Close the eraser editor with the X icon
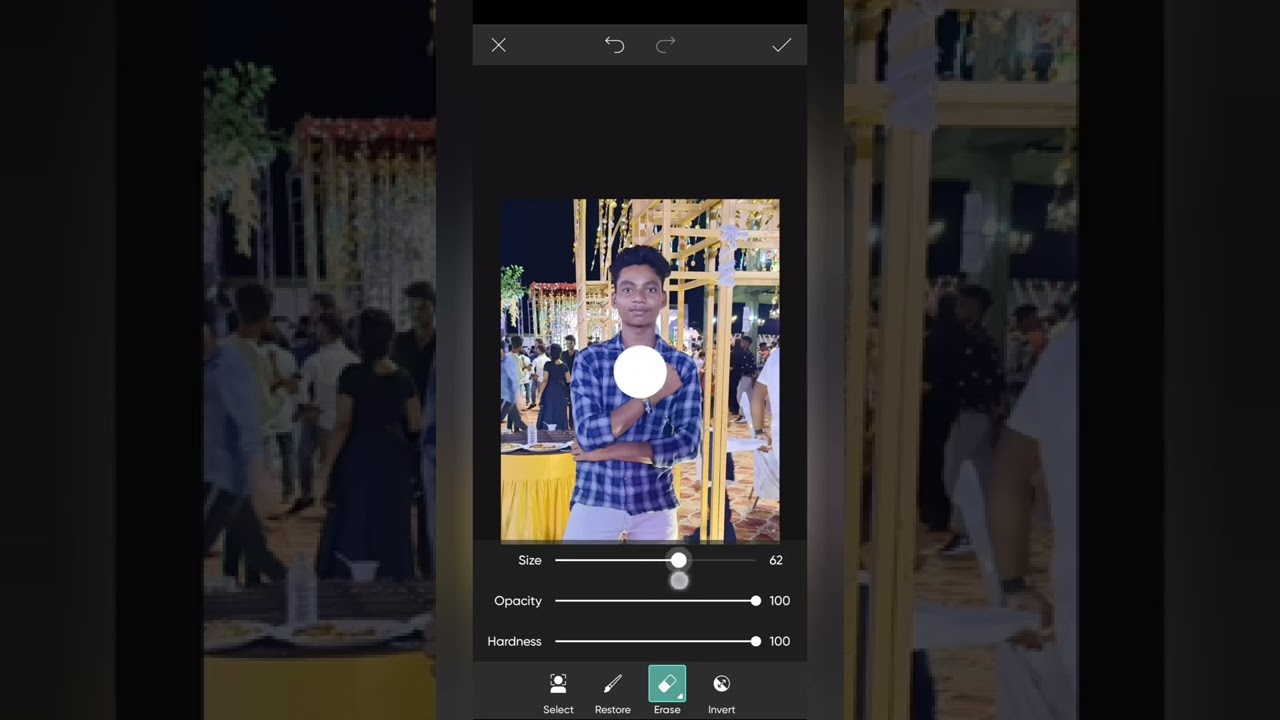1280x720 pixels. 498,45
